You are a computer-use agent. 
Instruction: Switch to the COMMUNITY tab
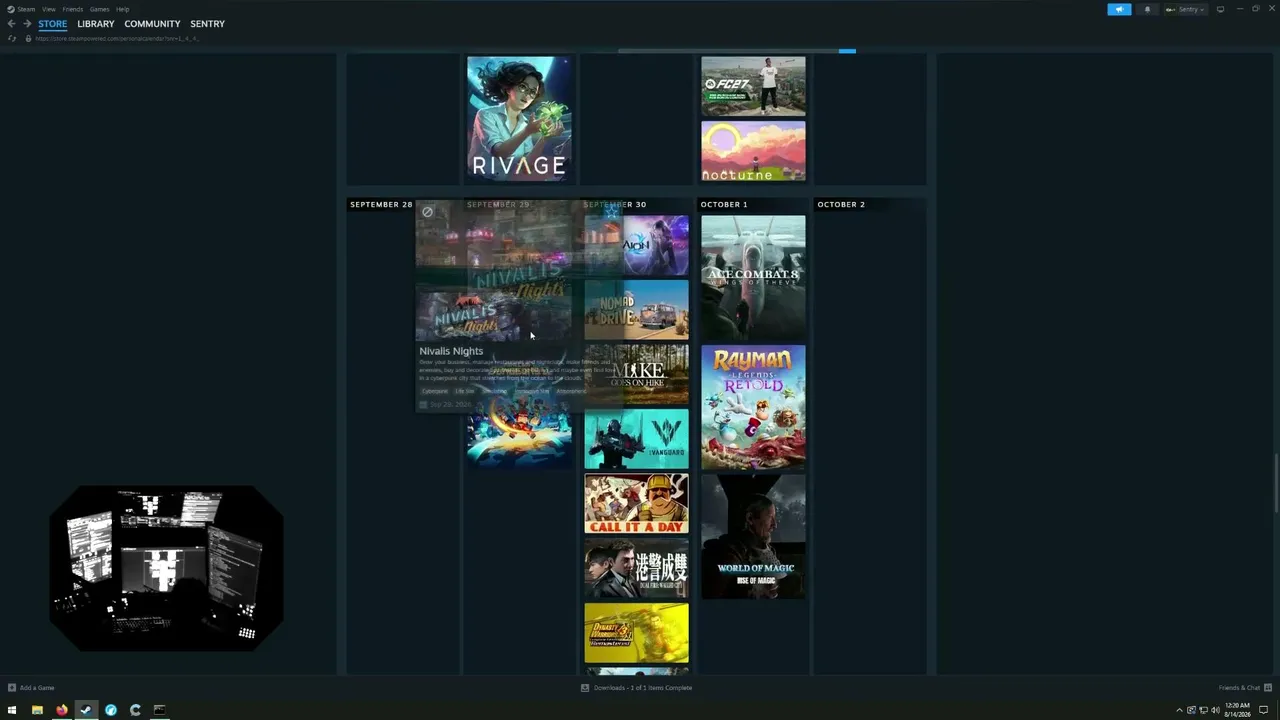click(153, 24)
